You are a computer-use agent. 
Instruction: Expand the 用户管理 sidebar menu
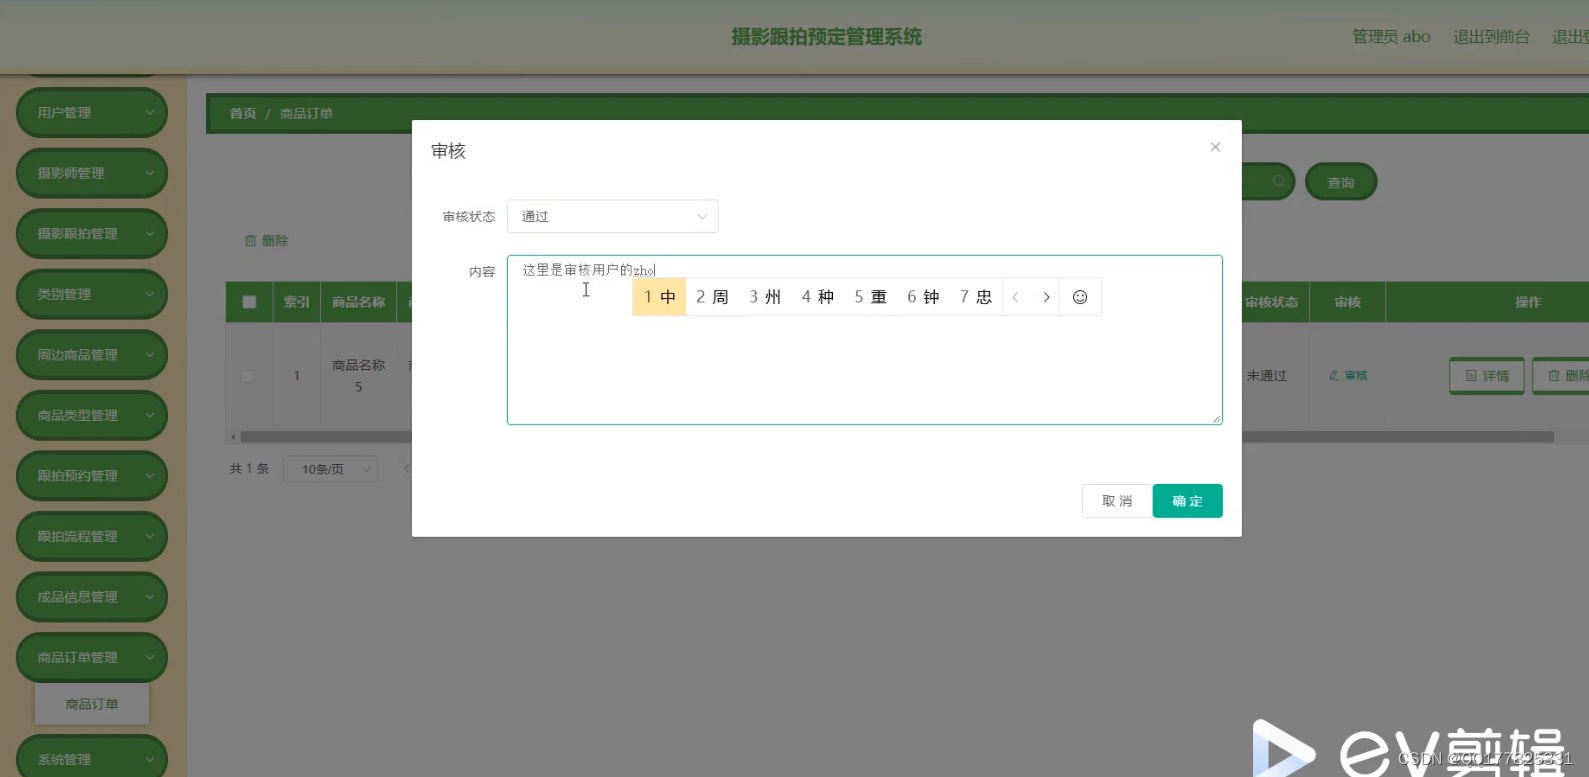tap(92, 113)
